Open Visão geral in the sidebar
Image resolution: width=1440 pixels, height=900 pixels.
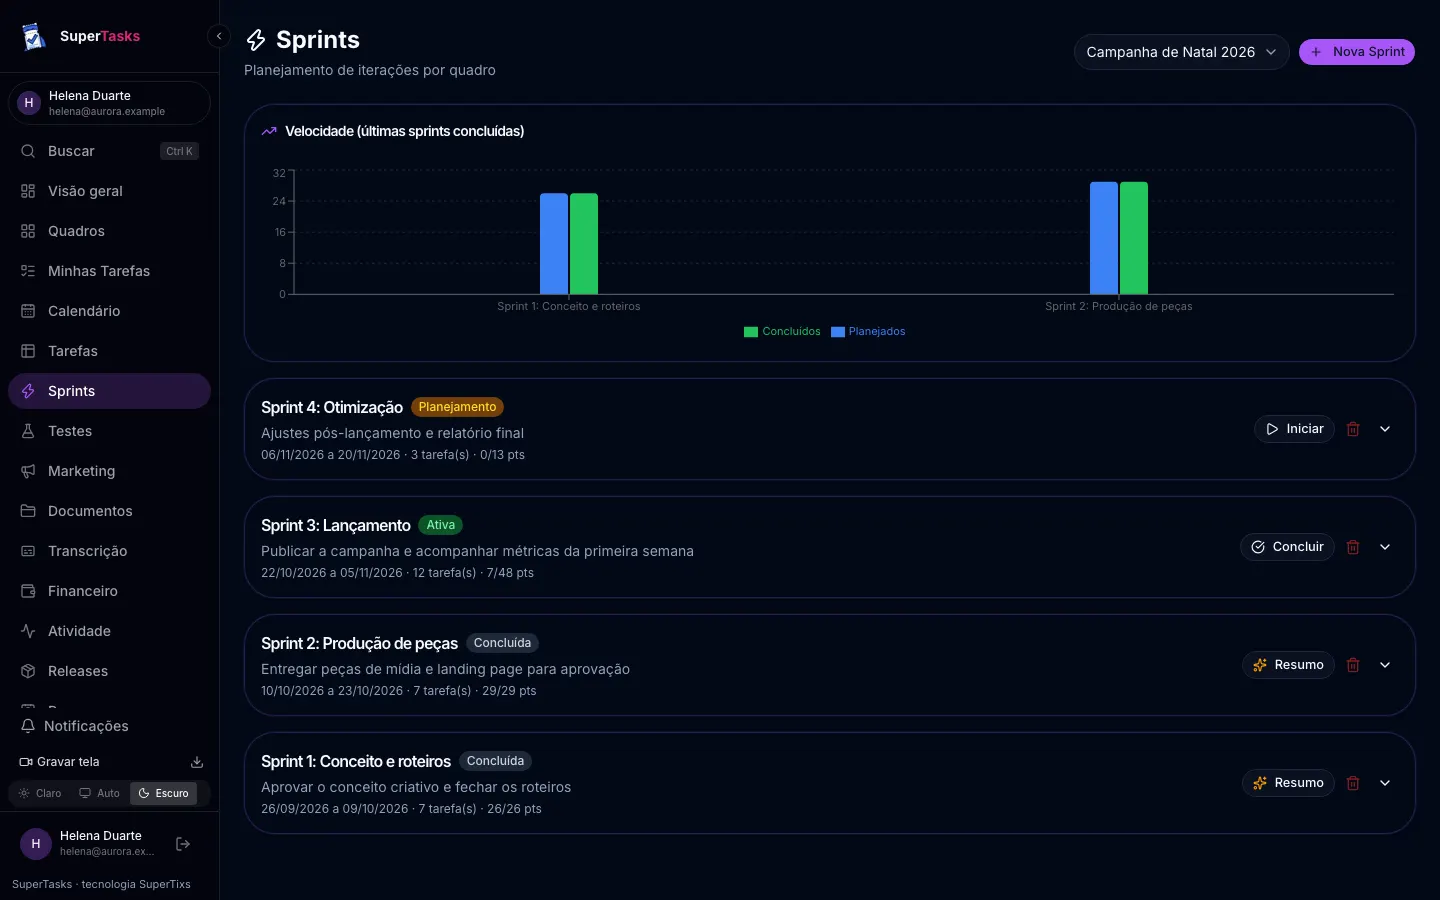(x=109, y=191)
